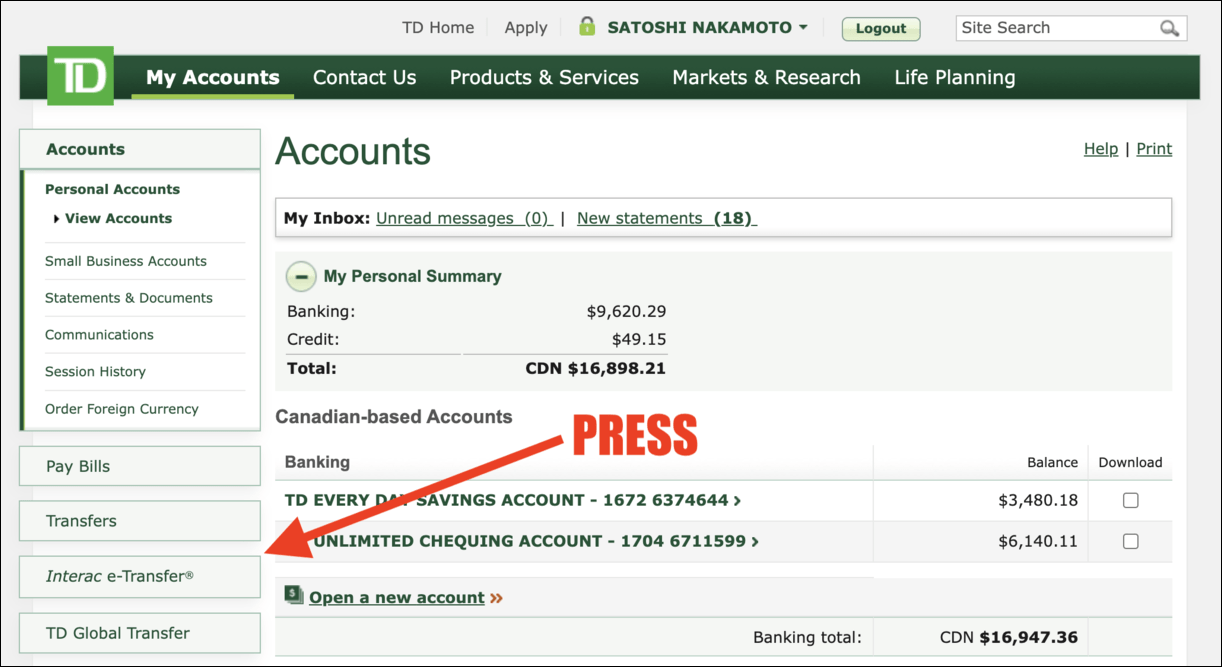Expand the View Accounts disclosure triangle
The height and width of the screenshot is (667, 1222).
[x=56, y=218]
